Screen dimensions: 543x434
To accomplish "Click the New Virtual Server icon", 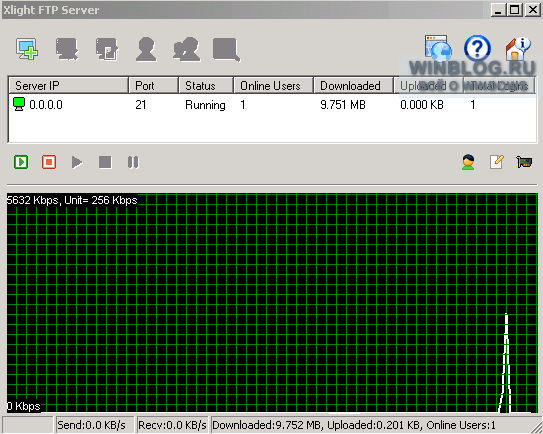I will [27, 49].
